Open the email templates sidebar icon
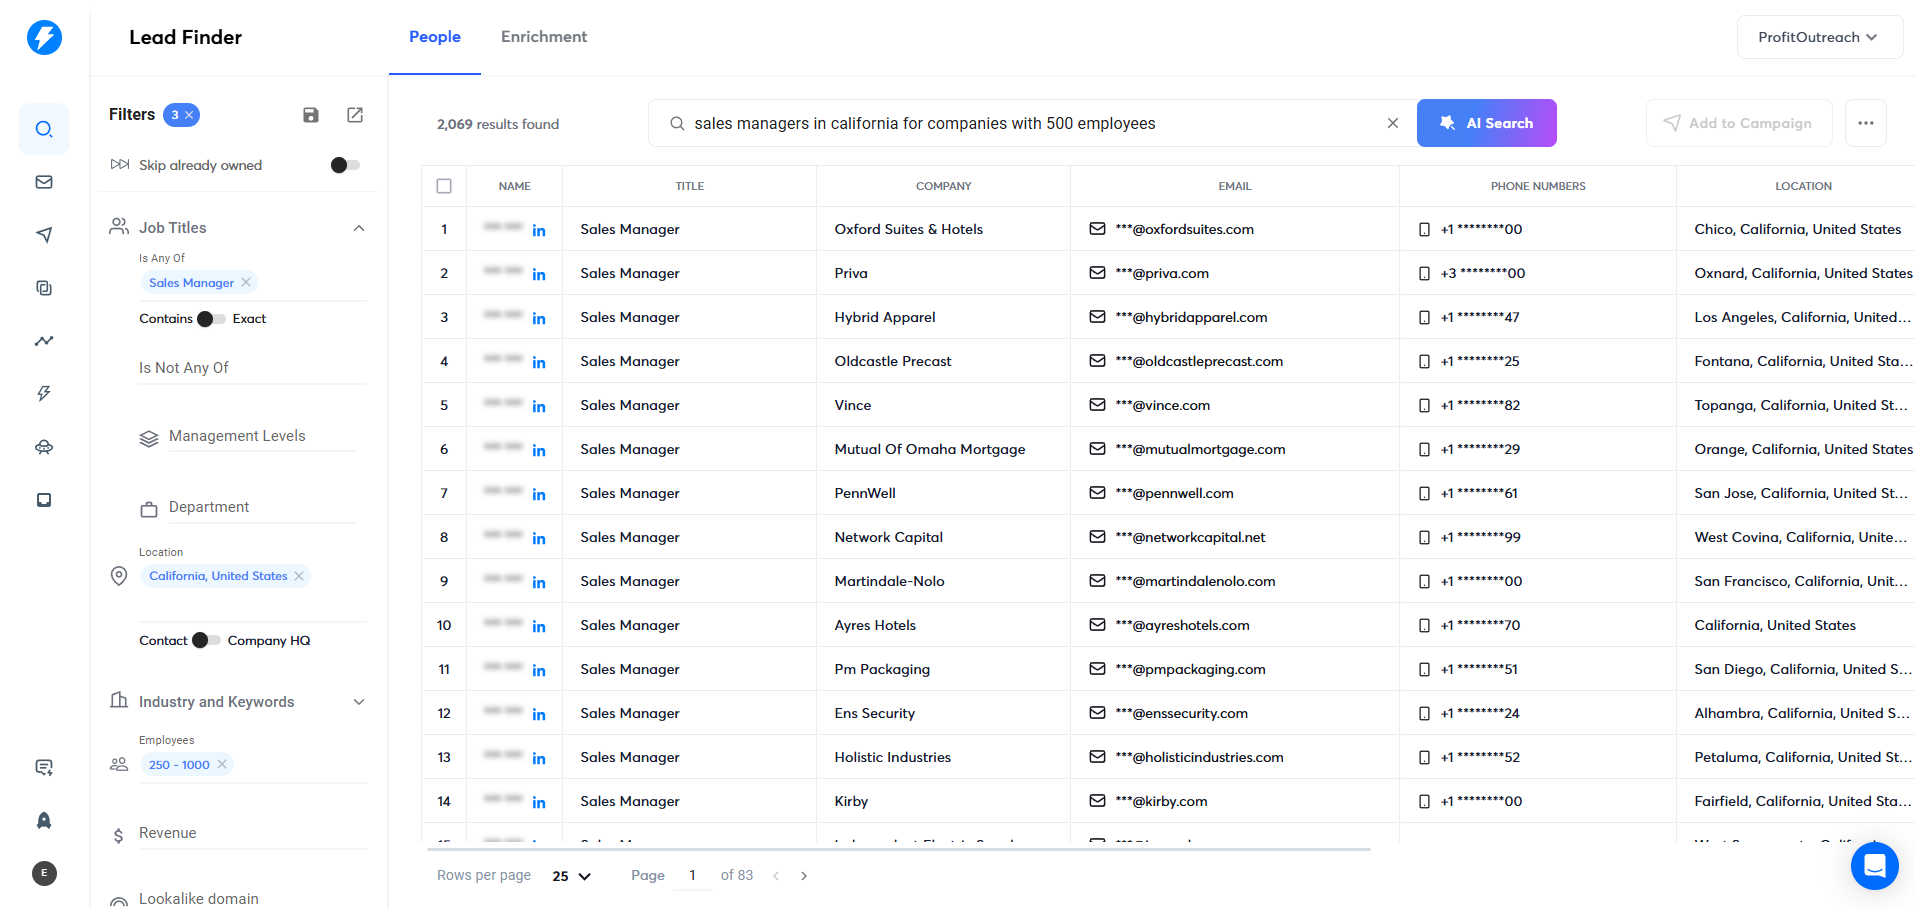The image size is (1915, 909). coord(43,181)
